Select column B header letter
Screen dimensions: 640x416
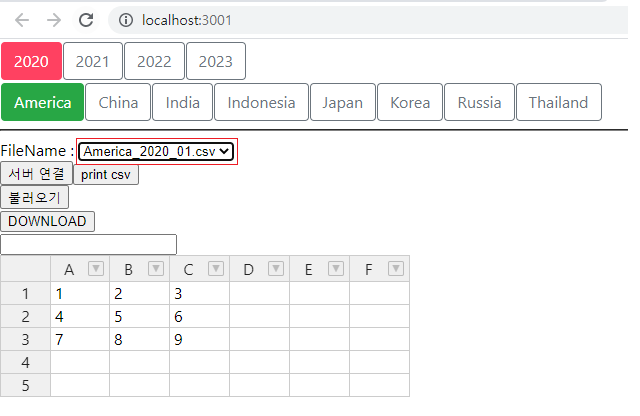[x=129, y=269]
